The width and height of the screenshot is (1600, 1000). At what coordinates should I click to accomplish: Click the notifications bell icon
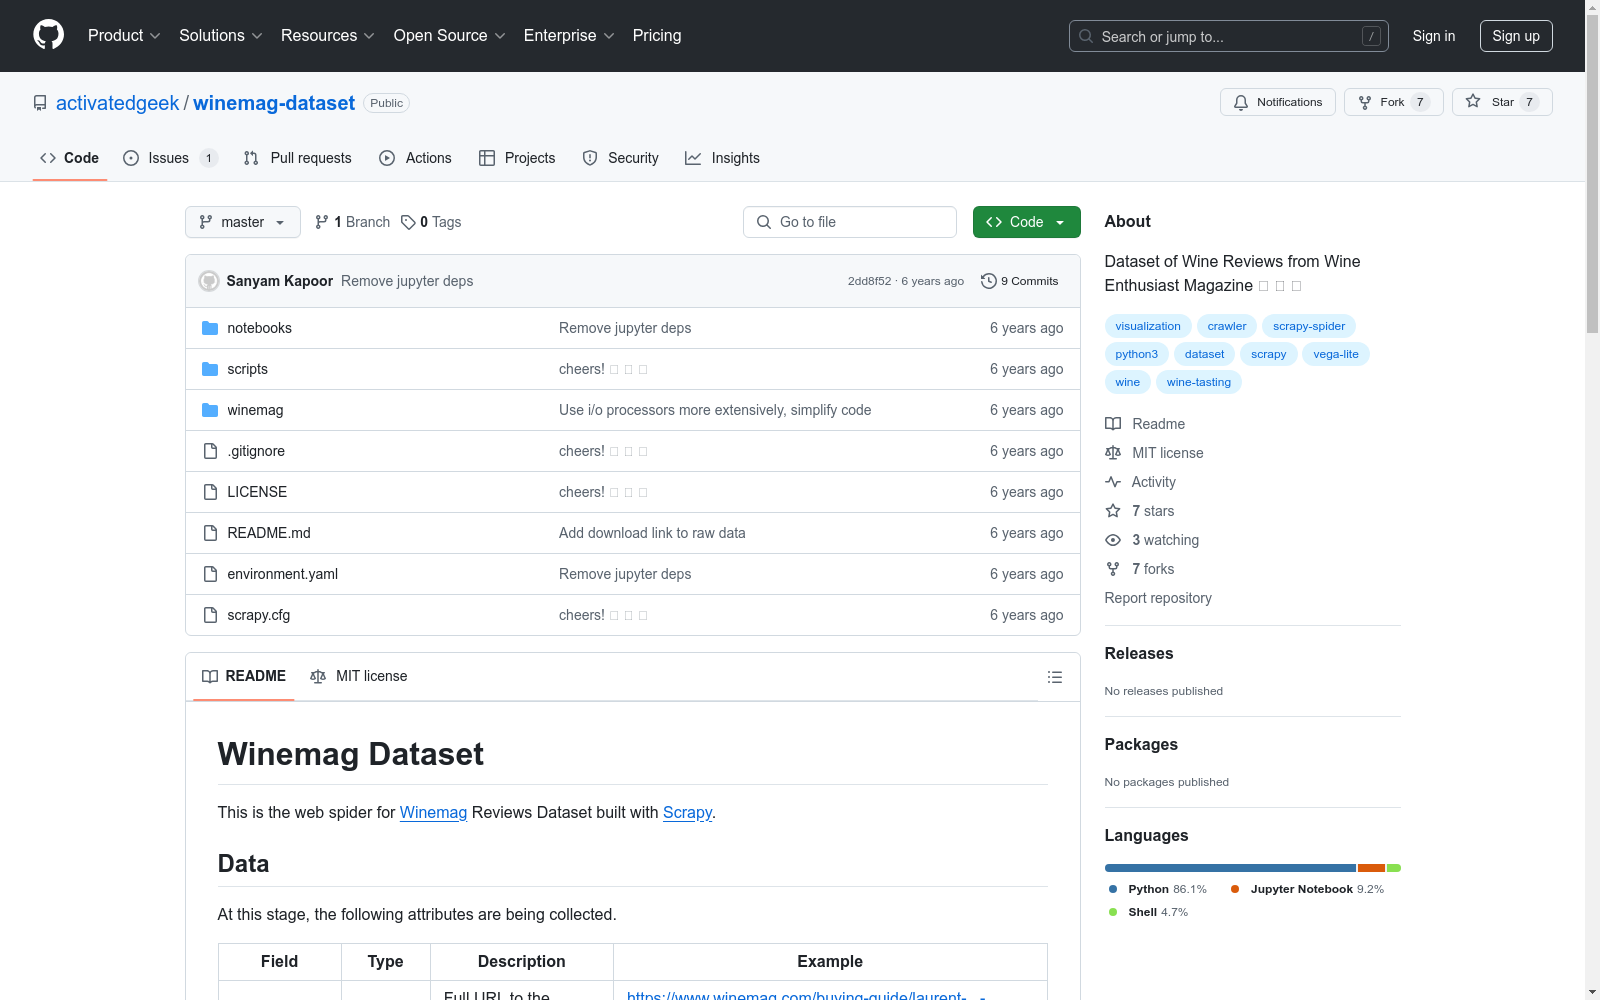(x=1241, y=102)
